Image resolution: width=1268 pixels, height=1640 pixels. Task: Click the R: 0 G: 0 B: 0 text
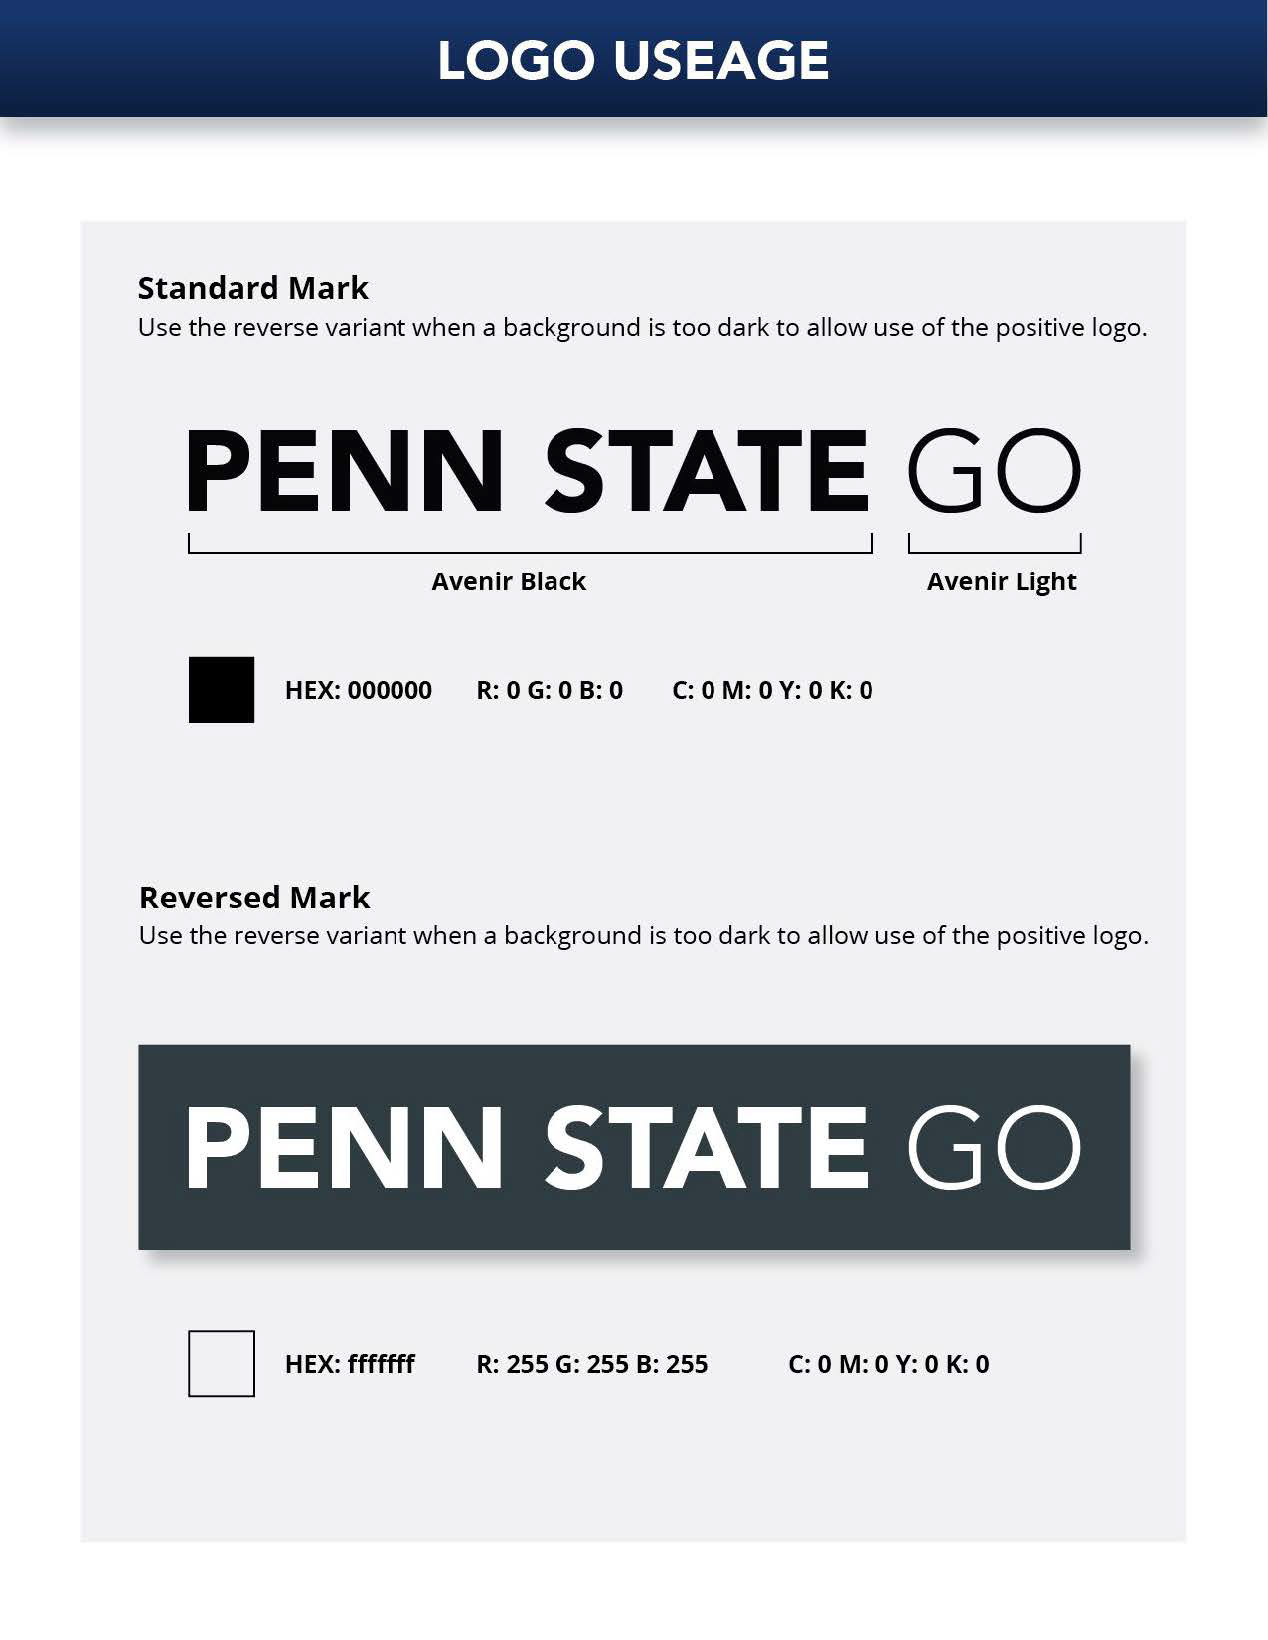coord(549,691)
